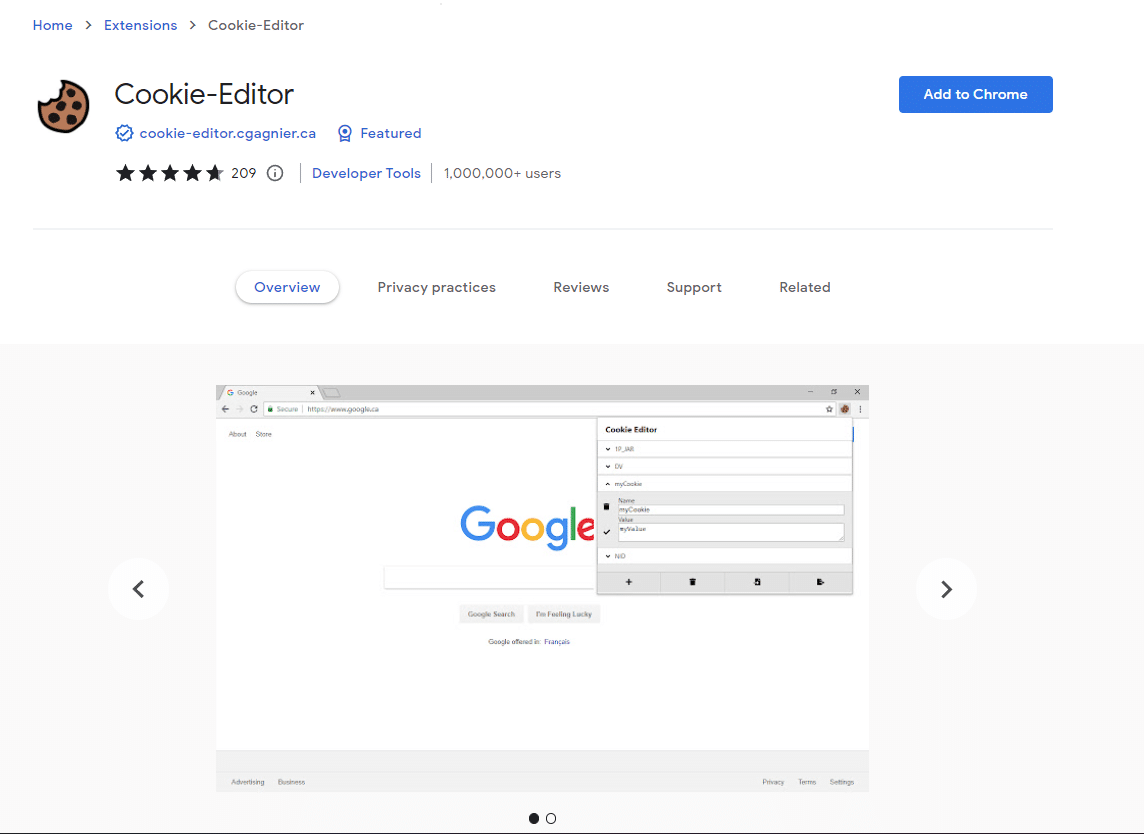This screenshot has width=1144, height=834.
Task: Switch to the Overview tab
Action: pyautogui.click(x=287, y=287)
